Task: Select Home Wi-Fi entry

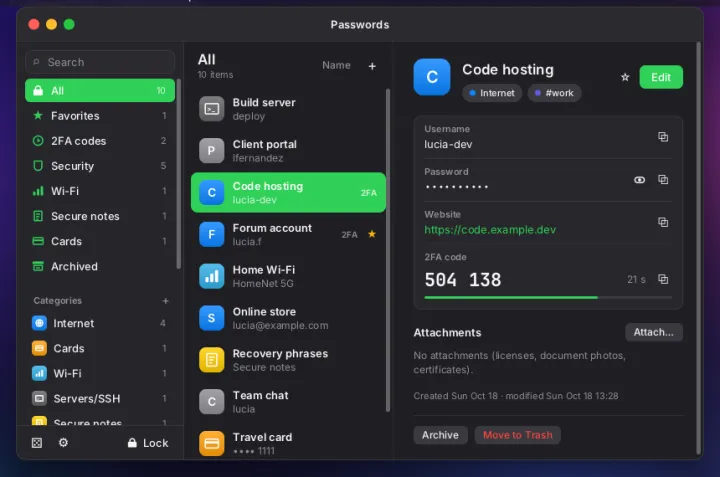Action: pos(288,276)
